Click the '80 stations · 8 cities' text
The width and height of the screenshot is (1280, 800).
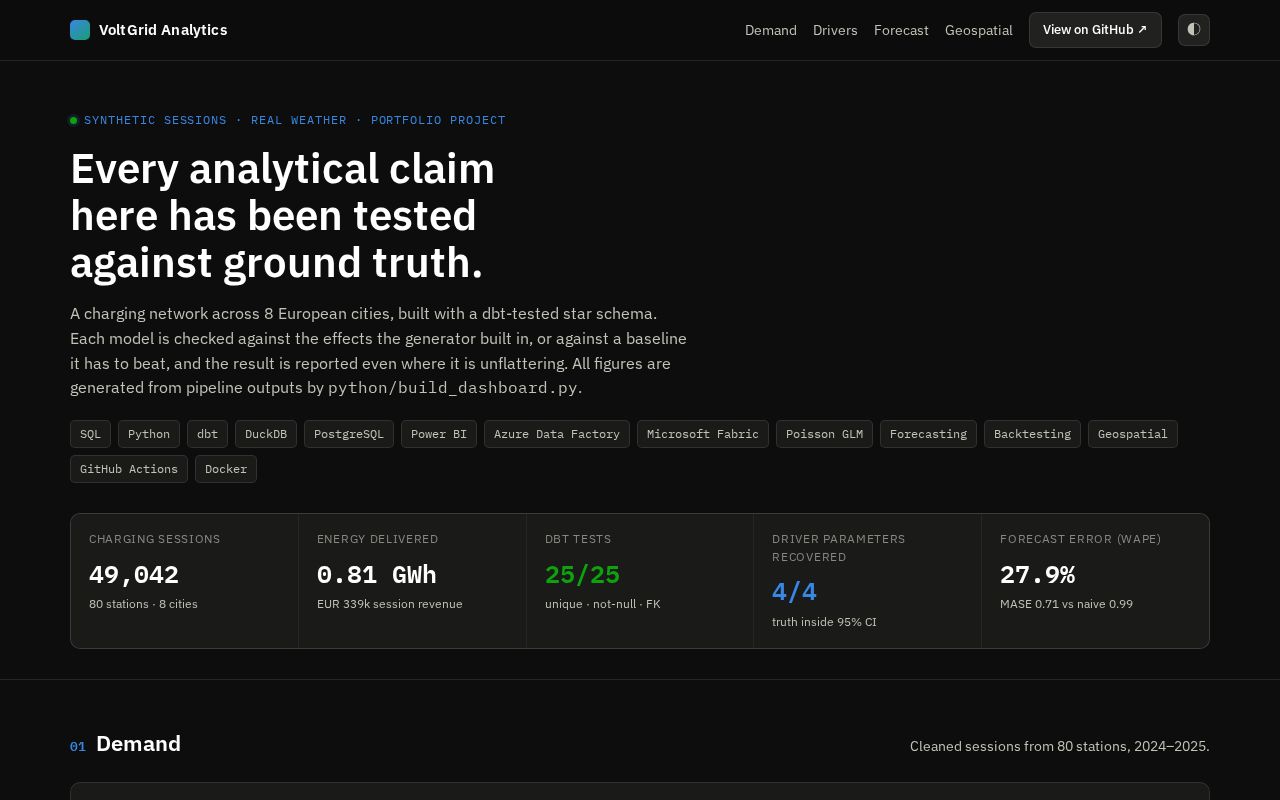pyautogui.click(x=143, y=604)
